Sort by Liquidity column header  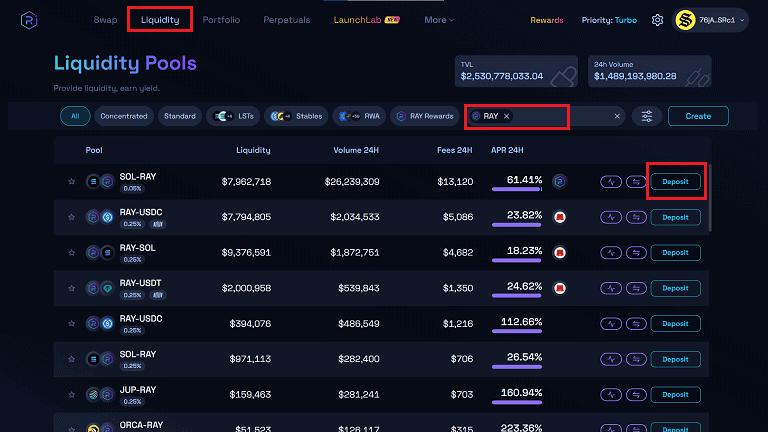click(x=253, y=150)
